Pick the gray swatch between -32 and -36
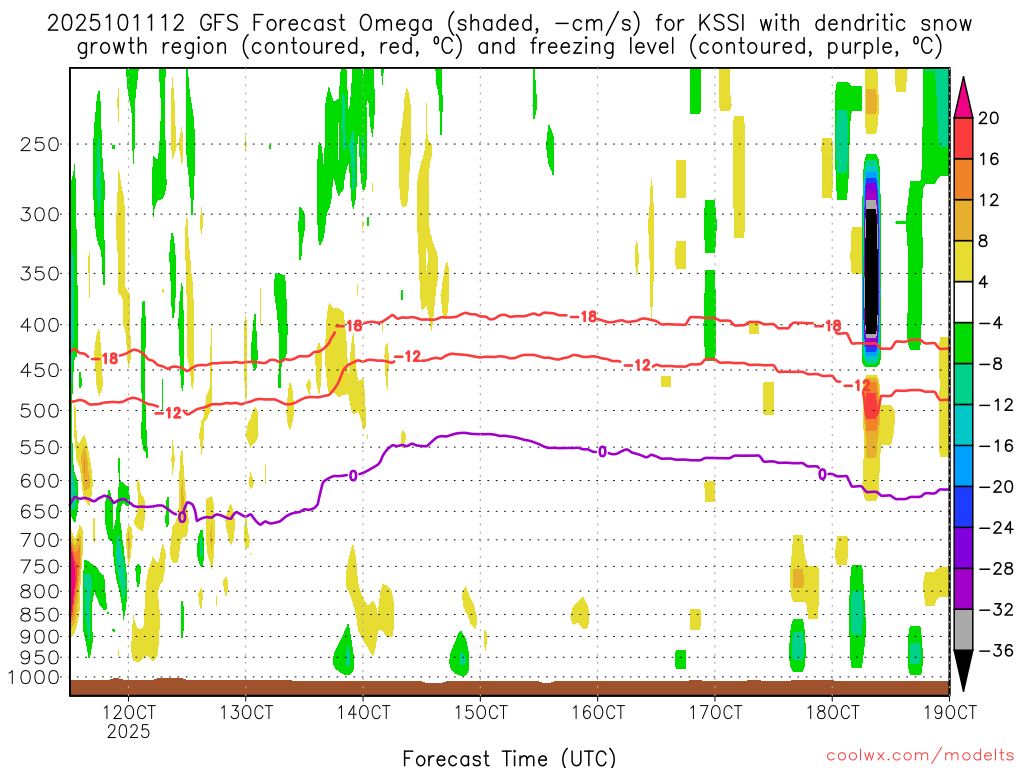This screenshot has width=1024, height=768. click(x=963, y=629)
